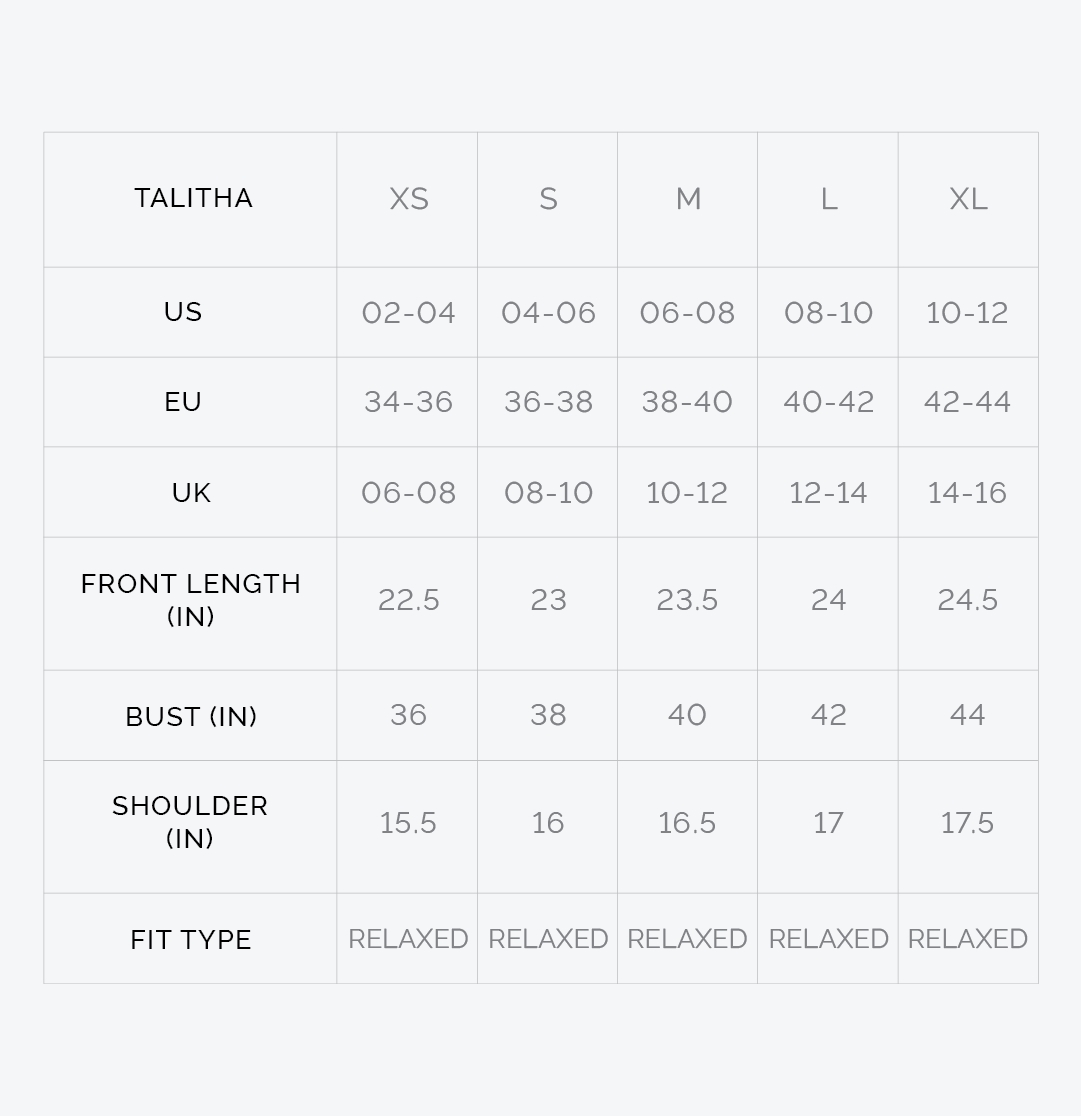Click RELAXED fit type under XL
1081x1116 pixels.
click(967, 939)
